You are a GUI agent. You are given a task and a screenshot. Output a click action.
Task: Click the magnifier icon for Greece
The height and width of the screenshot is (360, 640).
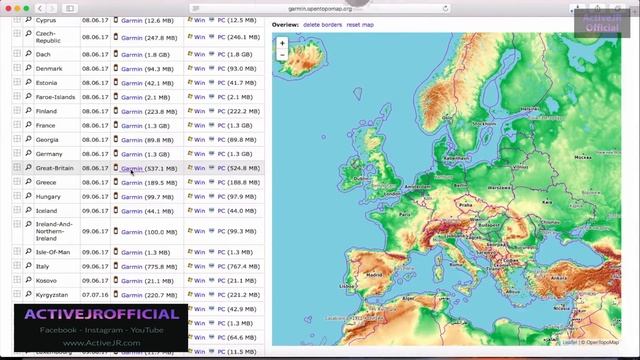point(28,182)
